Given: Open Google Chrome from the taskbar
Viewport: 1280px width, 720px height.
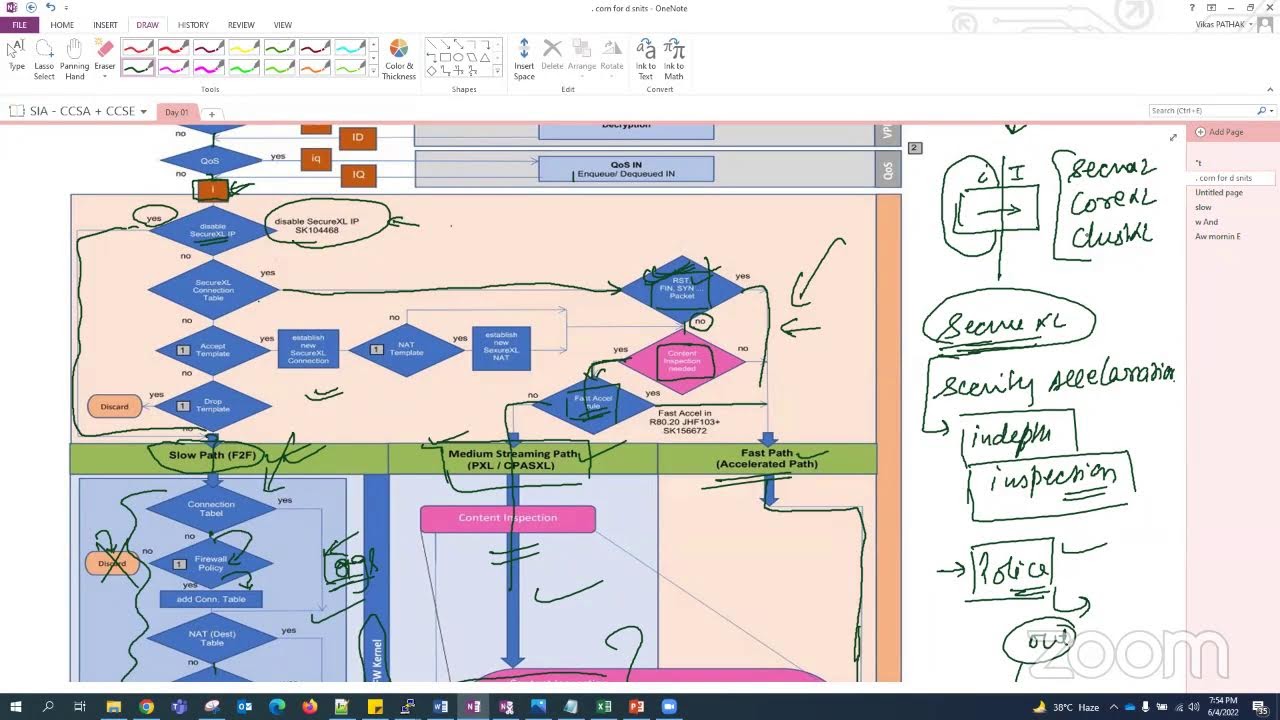Looking at the screenshot, I should click(146, 706).
